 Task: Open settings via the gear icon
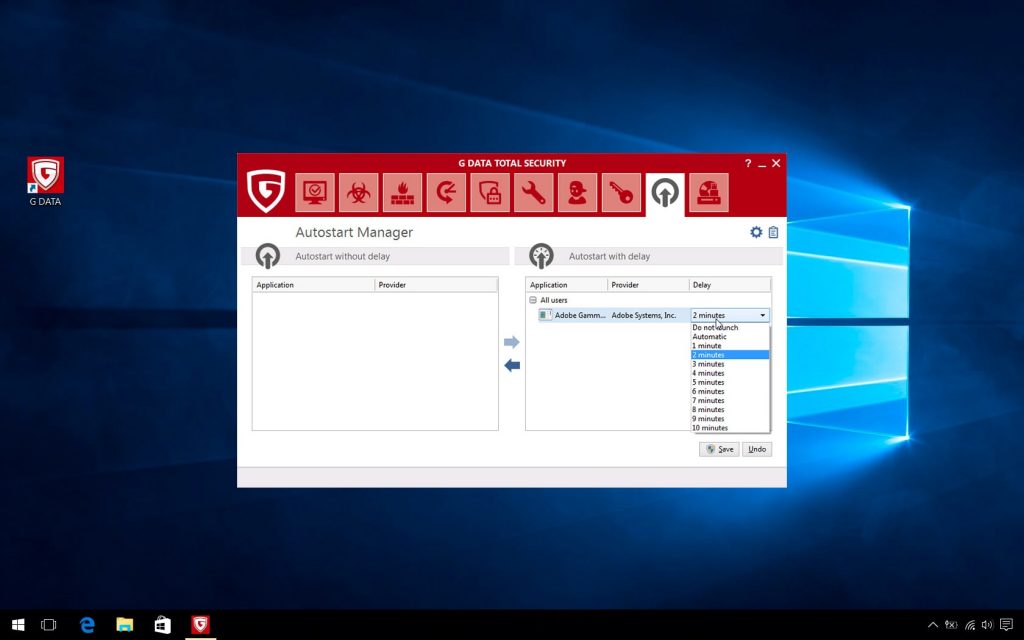pyautogui.click(x=756, y=232)
